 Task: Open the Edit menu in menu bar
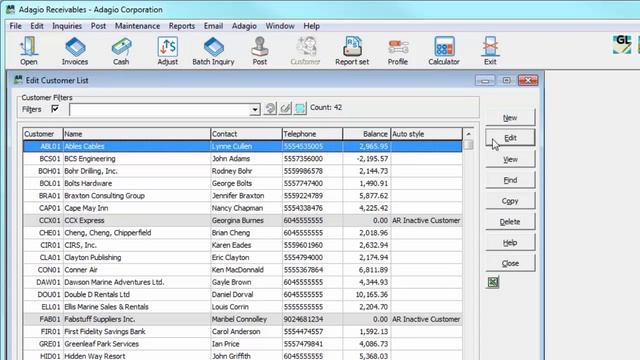click(37, 26)
